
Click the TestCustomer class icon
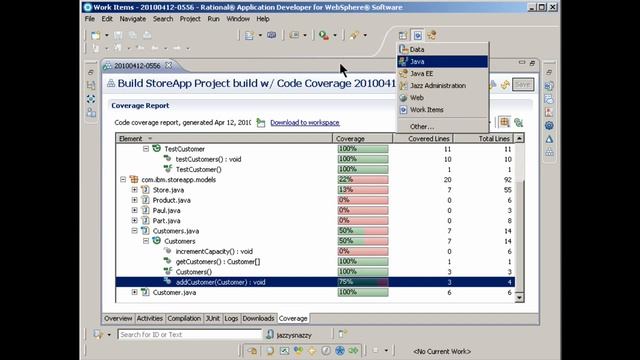click(157, 149)
